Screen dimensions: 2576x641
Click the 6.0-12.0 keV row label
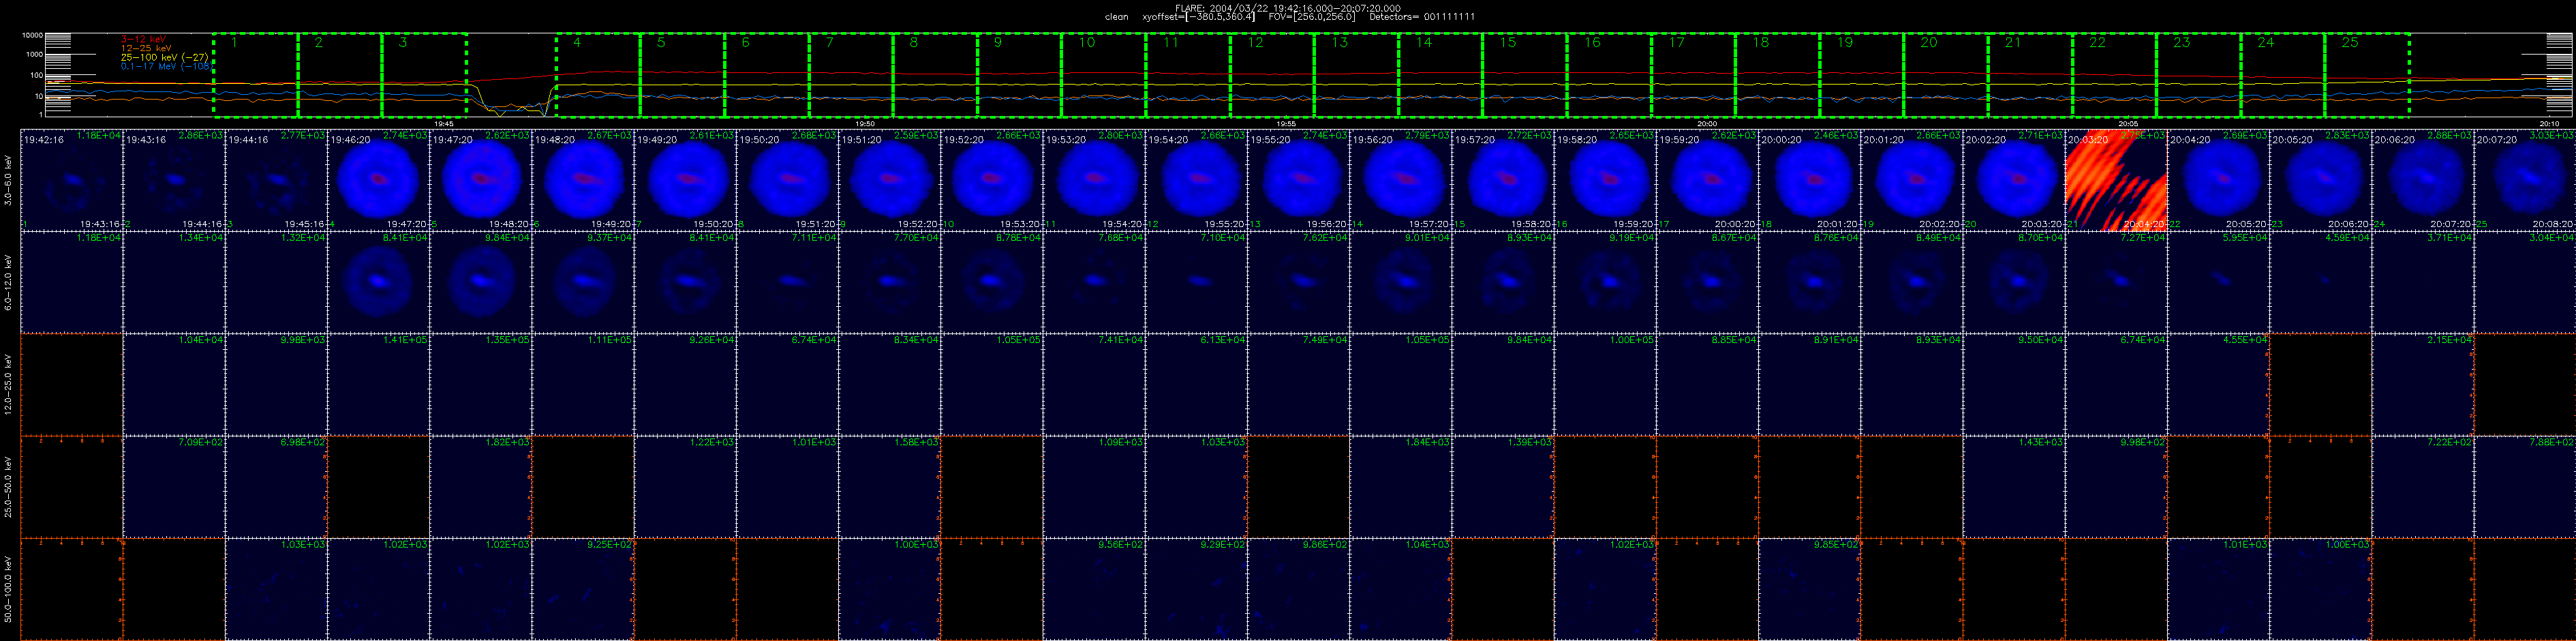tap(9, 282)
